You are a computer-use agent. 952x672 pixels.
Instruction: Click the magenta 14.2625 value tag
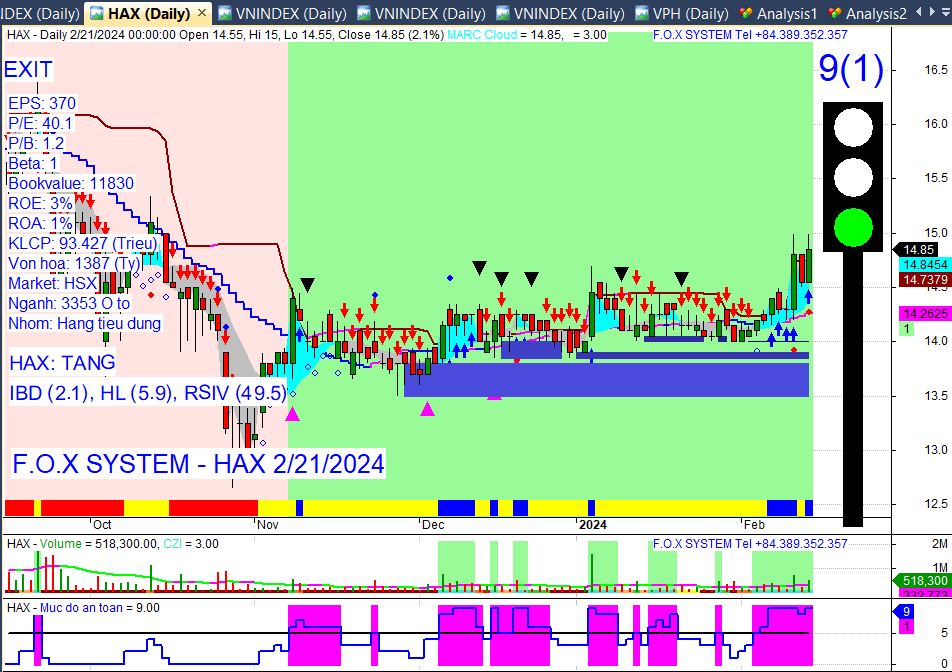pyautogui.click(x=925, y=314)
